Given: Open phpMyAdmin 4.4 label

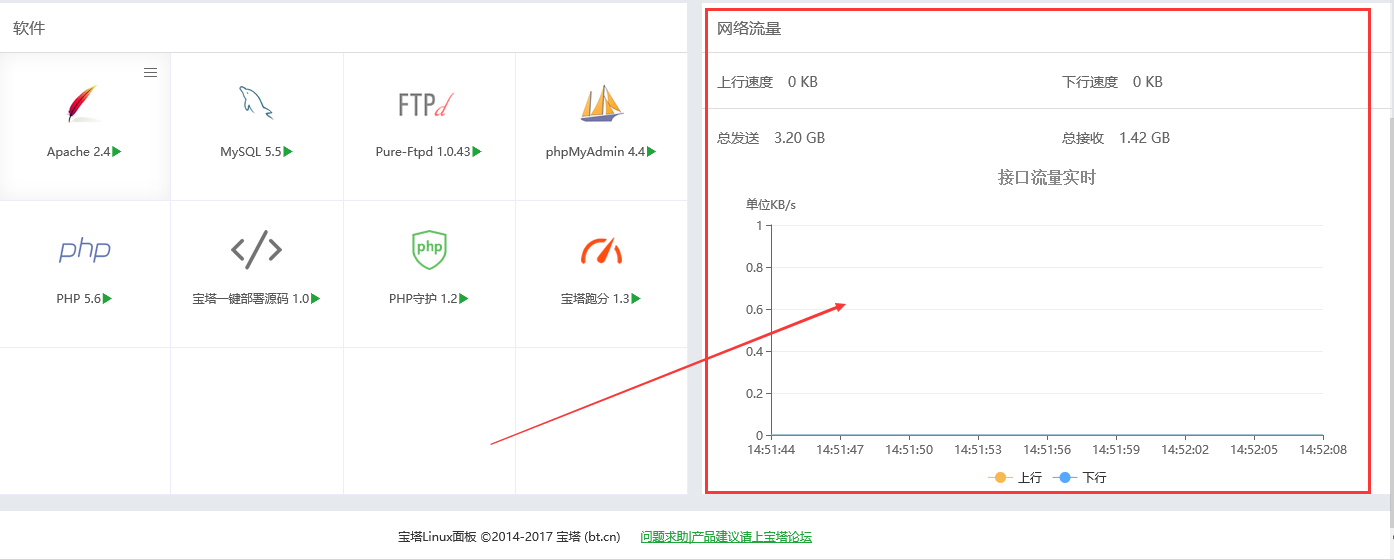Looking at the screenshot, I should 595,152.
